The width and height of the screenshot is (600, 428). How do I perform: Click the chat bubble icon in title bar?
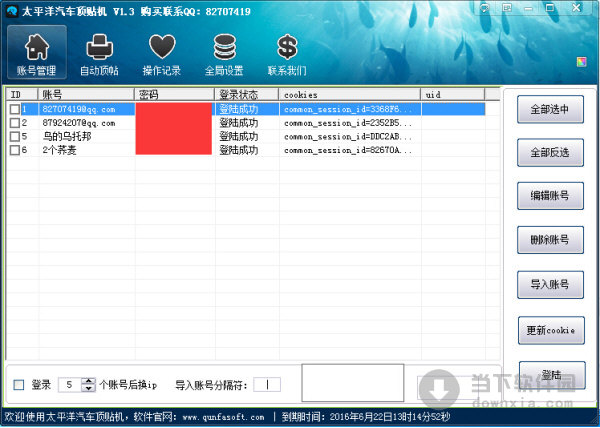pos(485,8)
